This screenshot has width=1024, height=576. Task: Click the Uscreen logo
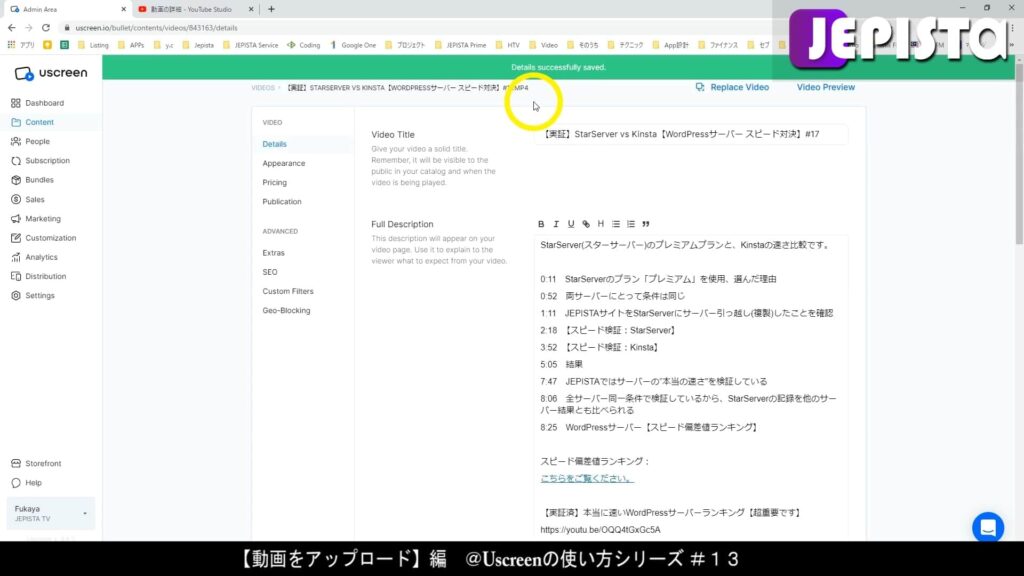point(51,73)
